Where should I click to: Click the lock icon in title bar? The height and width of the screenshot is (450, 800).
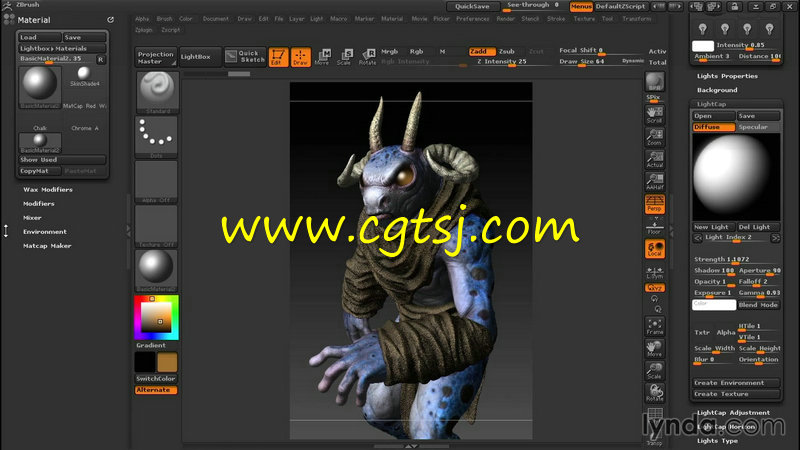[734, 6]
